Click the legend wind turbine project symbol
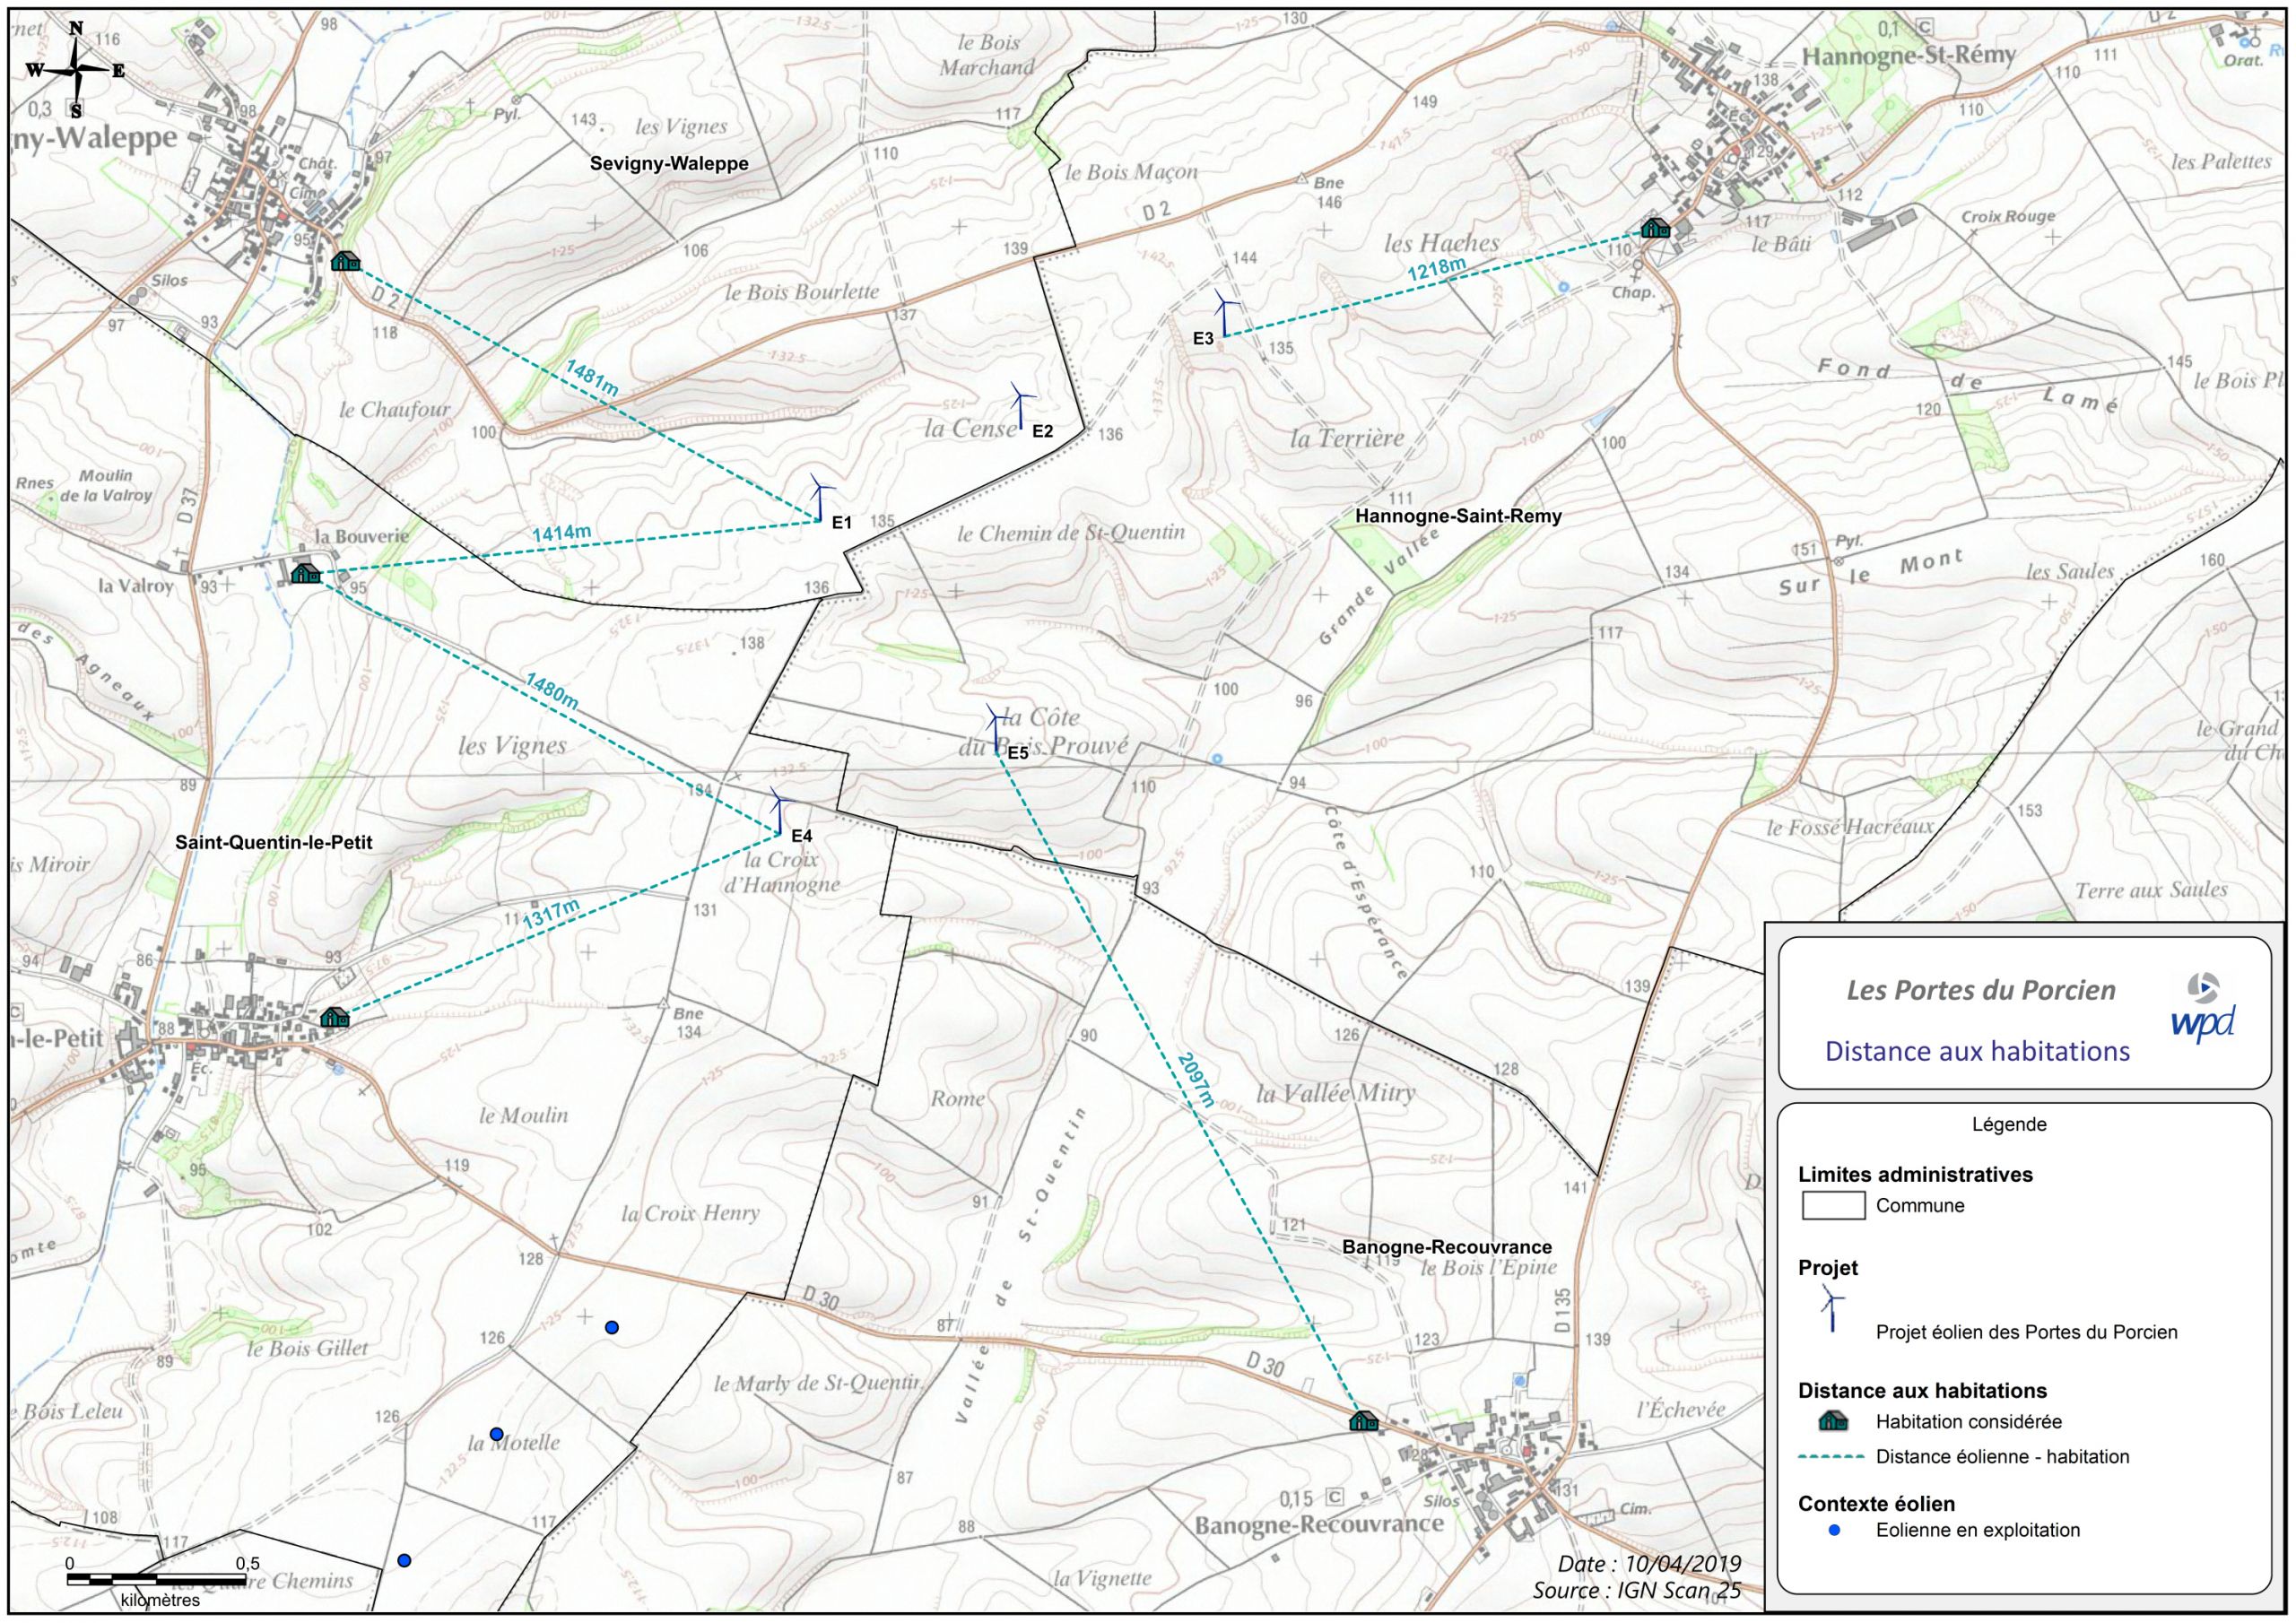 (x=1832, y=1309)
